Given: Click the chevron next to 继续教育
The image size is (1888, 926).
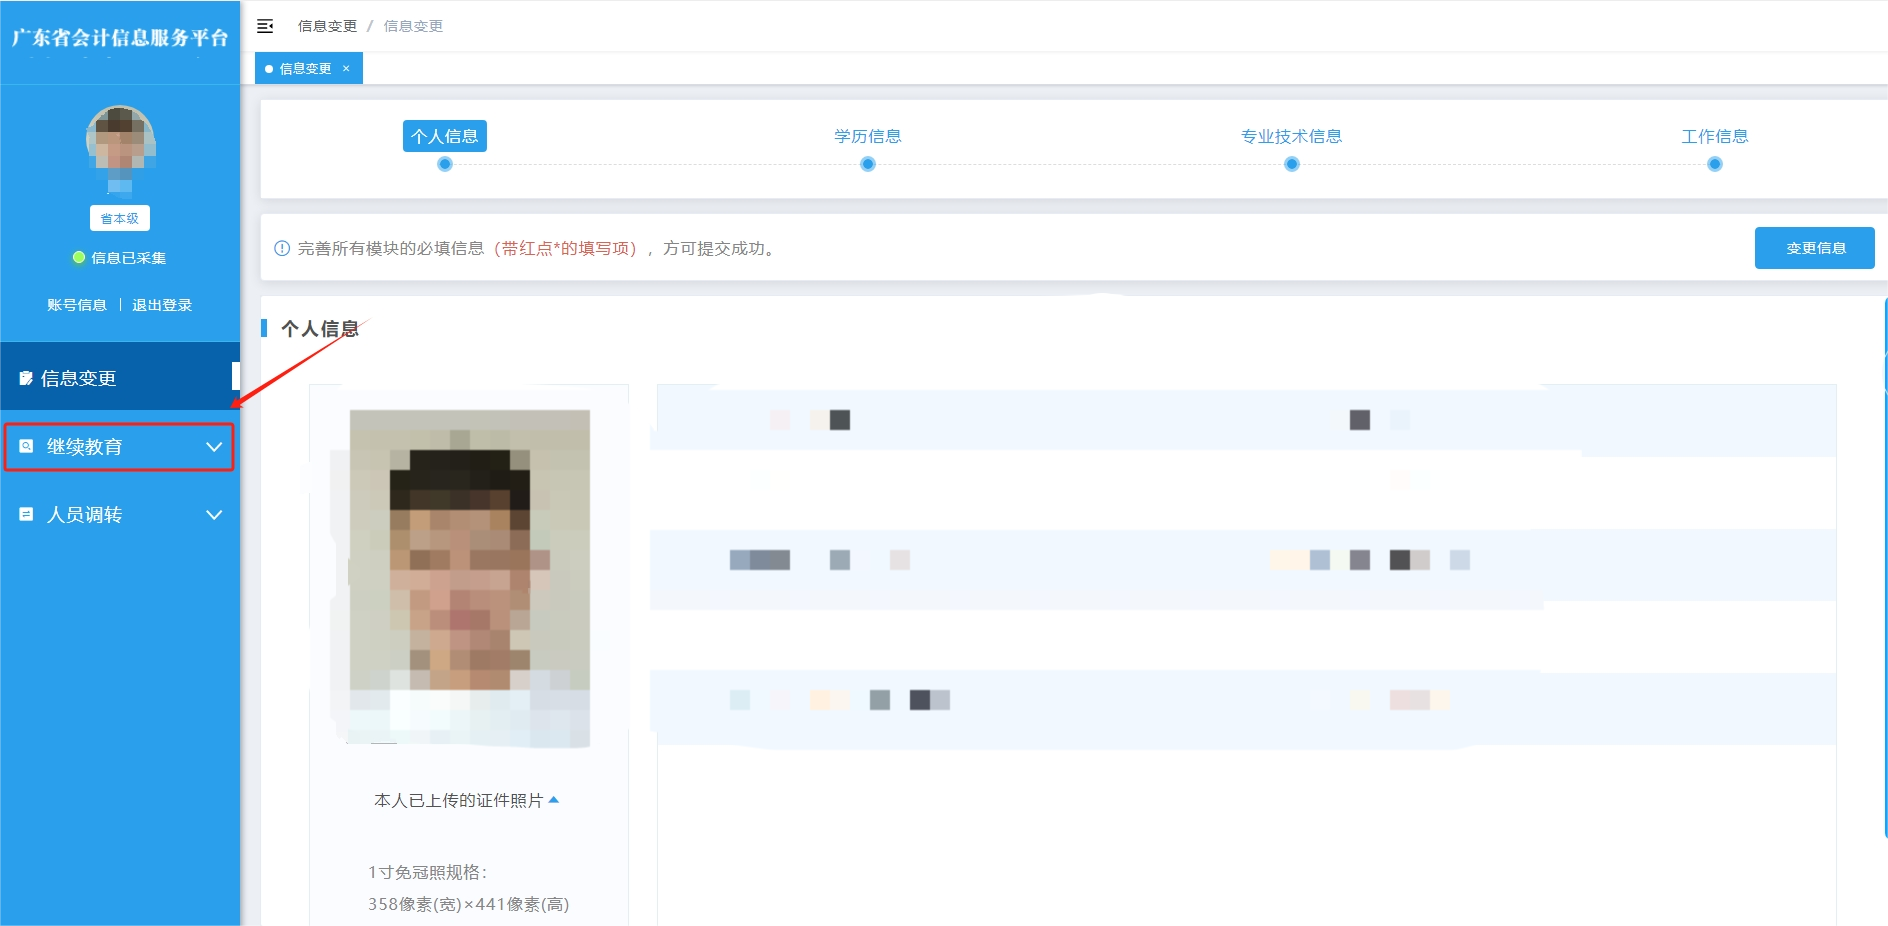Looking at the screenshot, I should point(214,447).
